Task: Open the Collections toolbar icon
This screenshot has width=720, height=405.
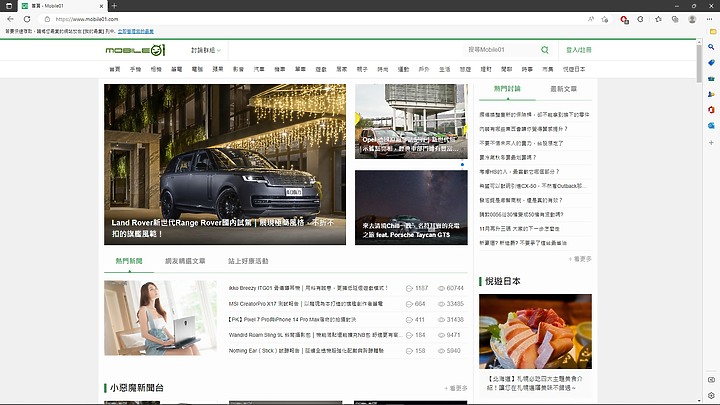Action: [675, 19]
